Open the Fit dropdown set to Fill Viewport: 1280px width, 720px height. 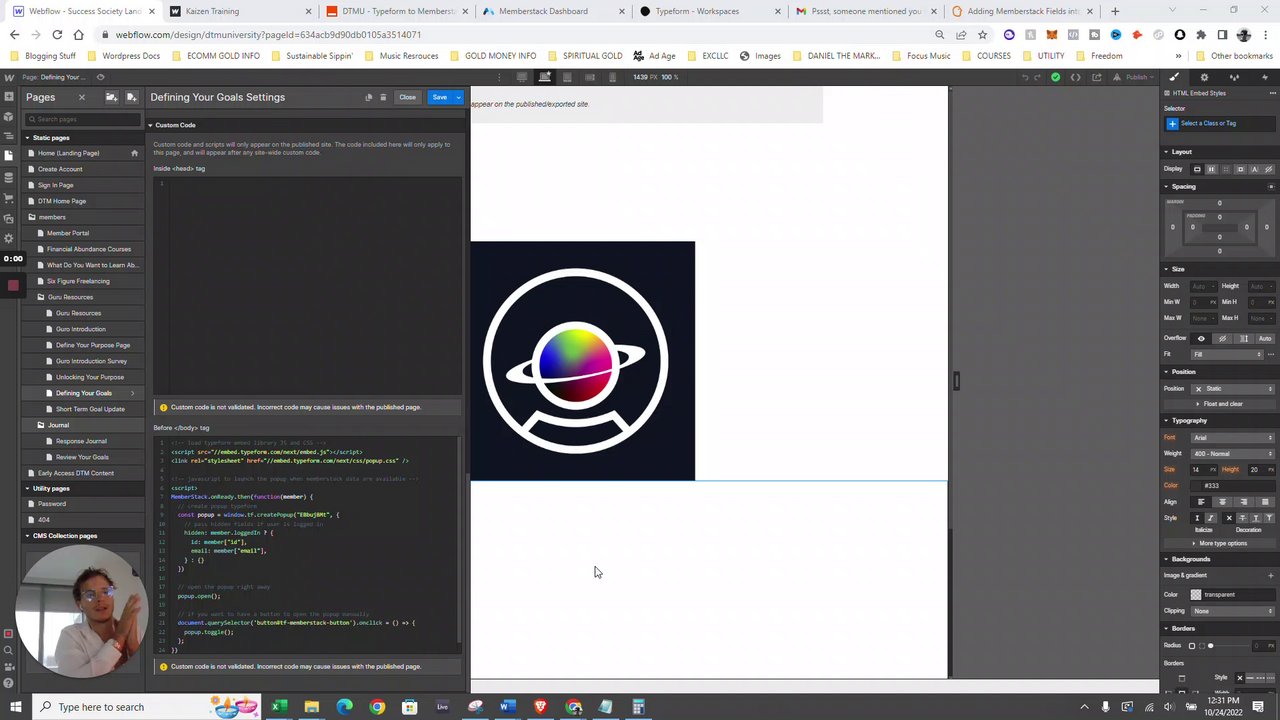point(1227,354)
